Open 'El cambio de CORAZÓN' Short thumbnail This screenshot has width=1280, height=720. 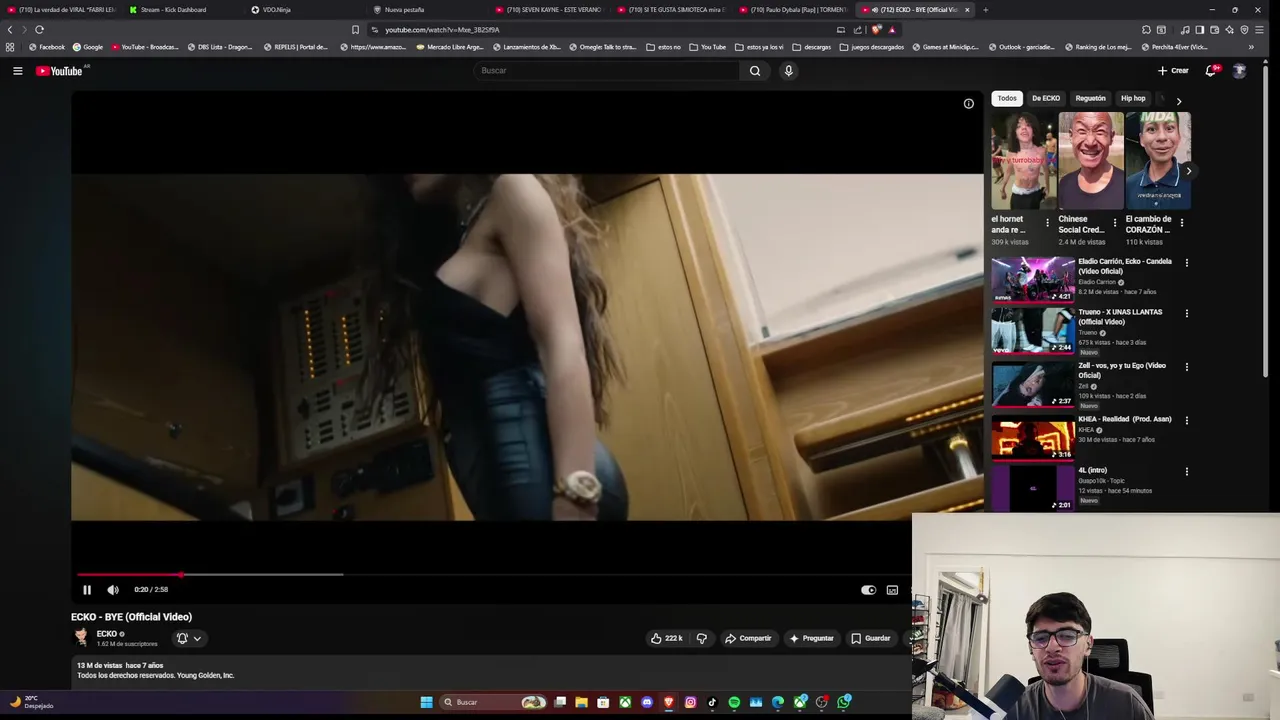point(1158,161)
